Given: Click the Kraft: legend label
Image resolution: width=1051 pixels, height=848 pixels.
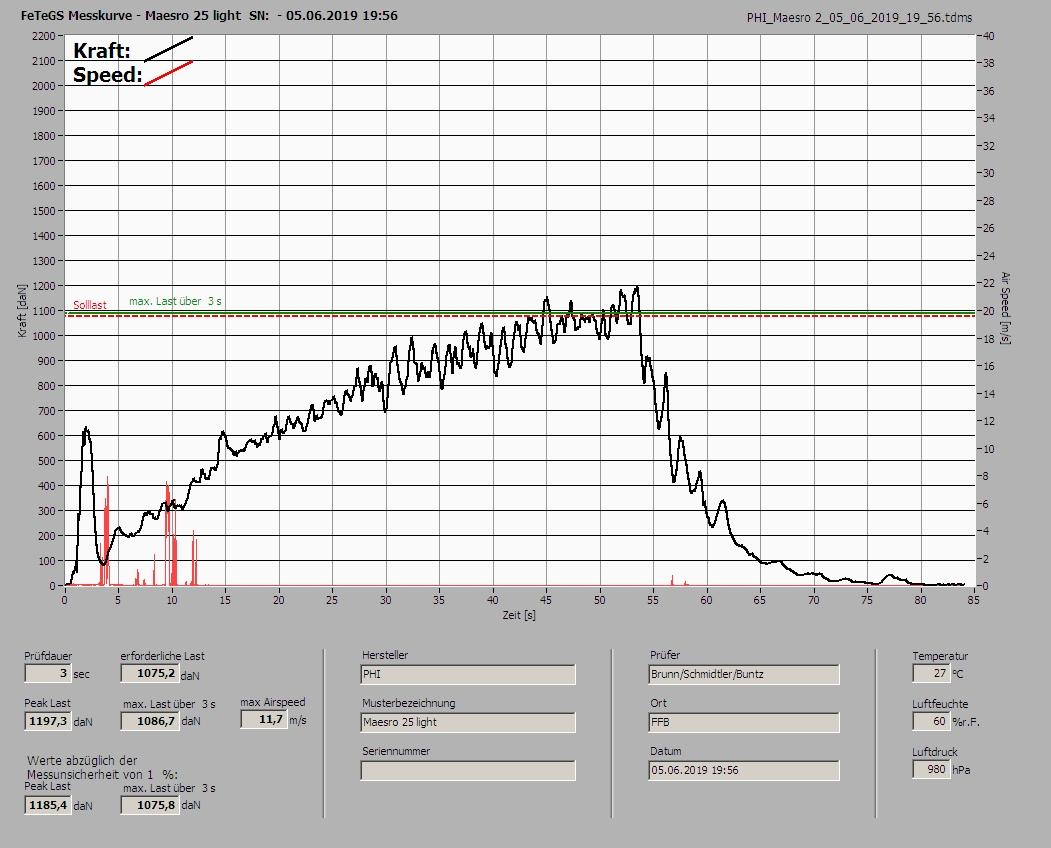Looking at the screenshot, I should (x=102, y=50).
